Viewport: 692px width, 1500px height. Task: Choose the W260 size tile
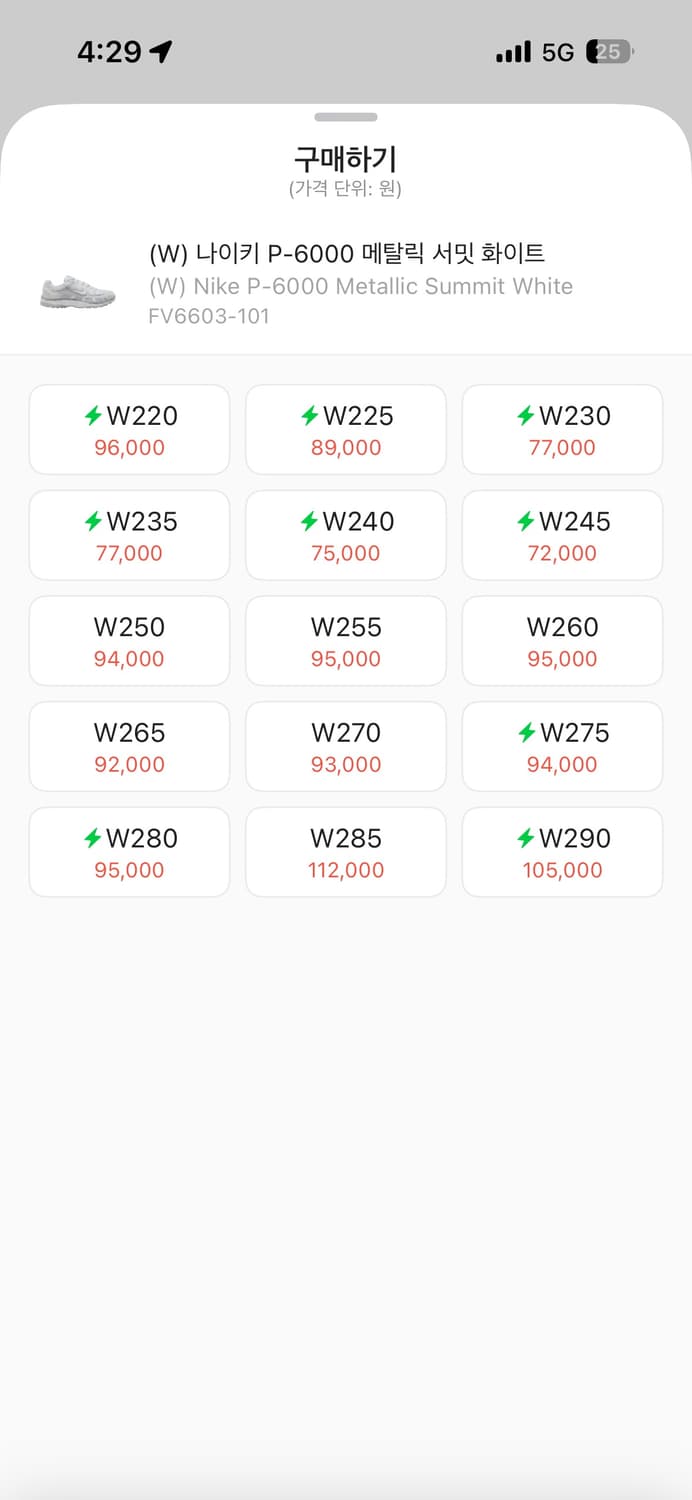562,641
